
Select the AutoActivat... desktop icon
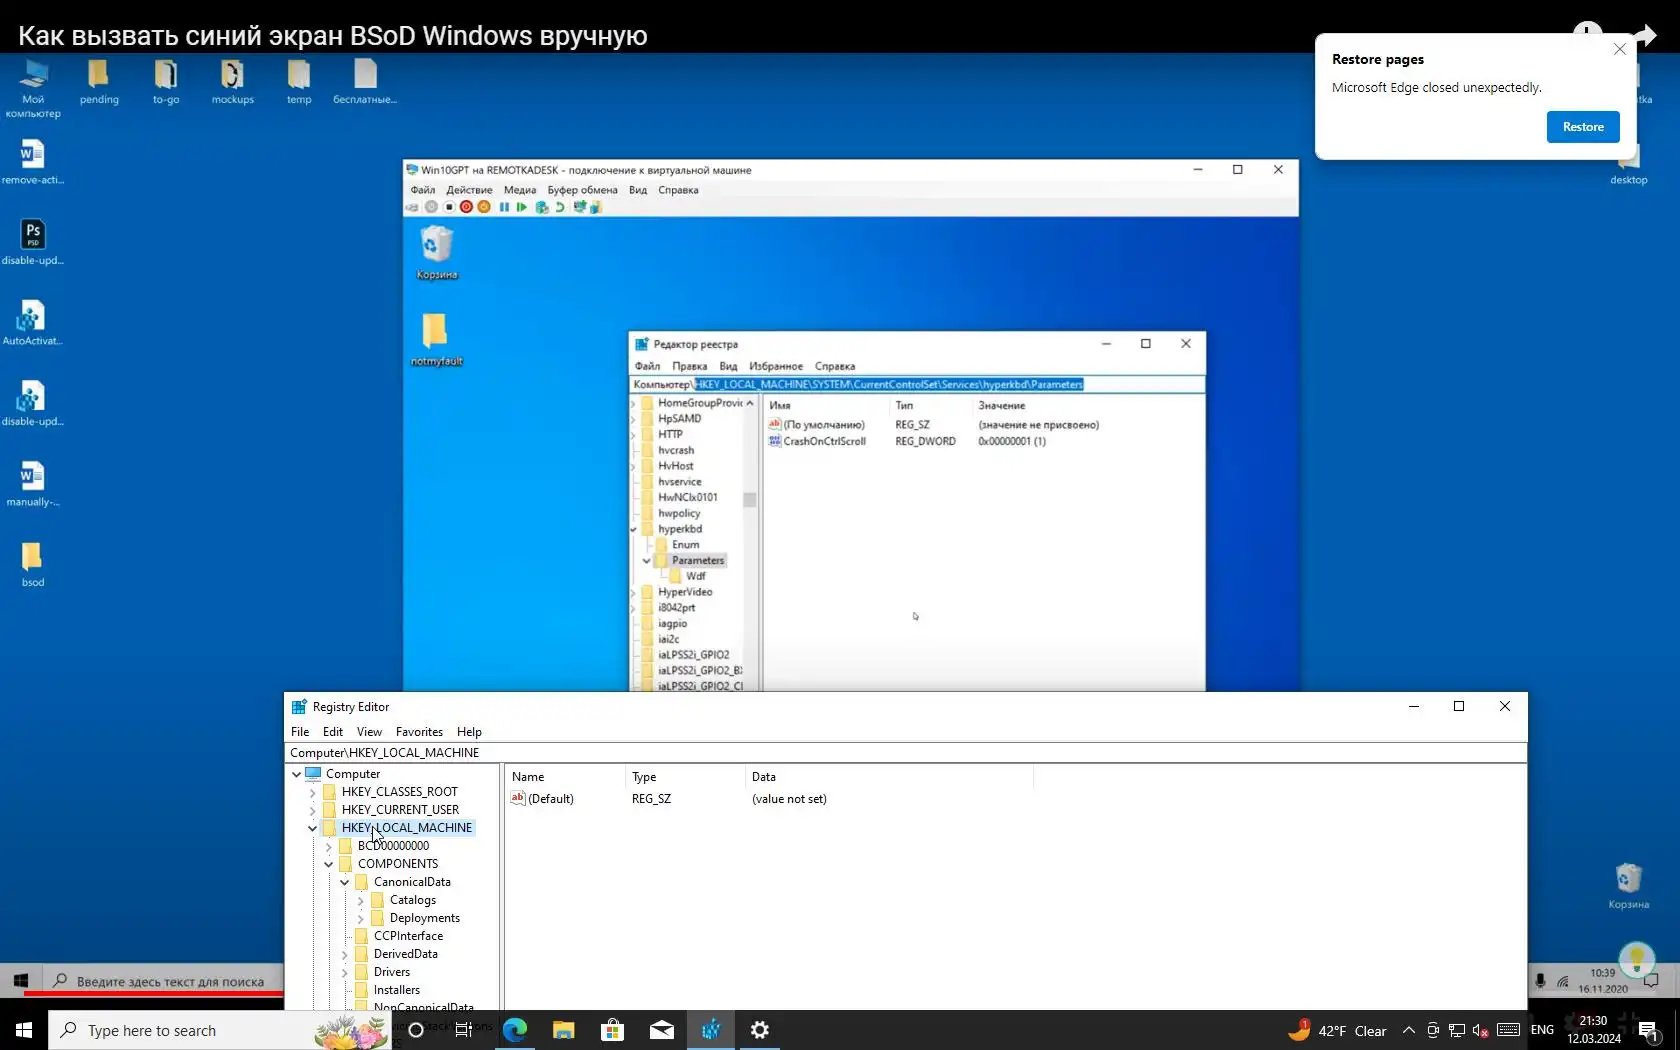click(x=33, y=323)
